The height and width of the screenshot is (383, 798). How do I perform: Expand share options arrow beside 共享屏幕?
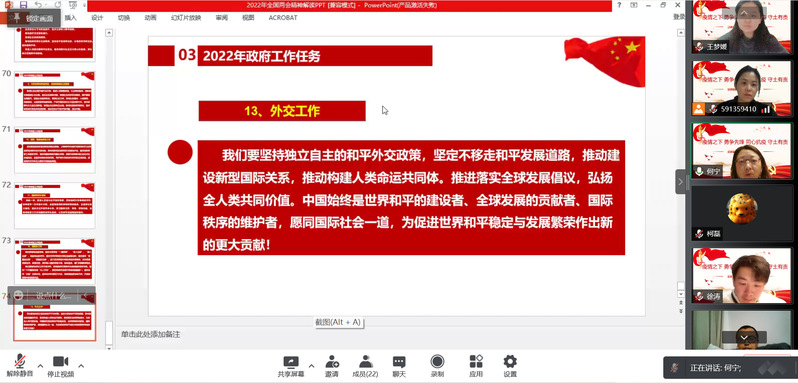tap(311, 365)
